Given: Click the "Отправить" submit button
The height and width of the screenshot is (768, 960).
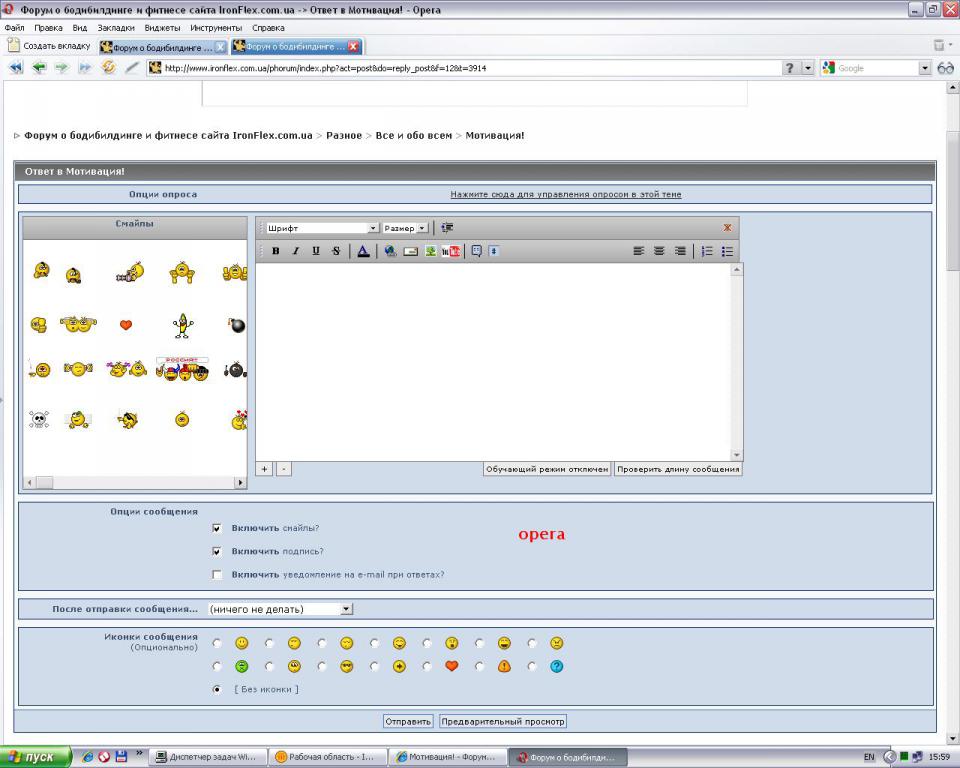Looking at the screenshot, I should pyautogui.click(x=408, y=721).
